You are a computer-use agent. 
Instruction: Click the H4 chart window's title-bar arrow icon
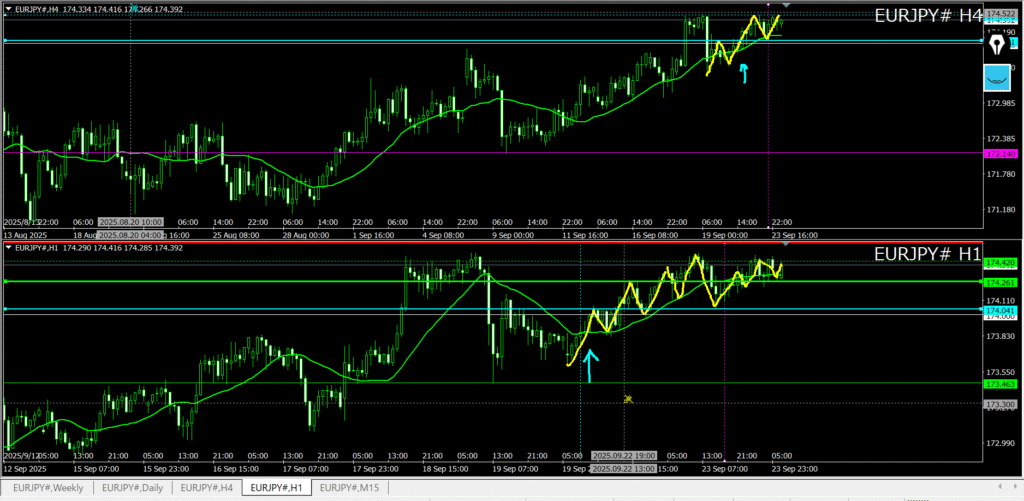(9, 9)
